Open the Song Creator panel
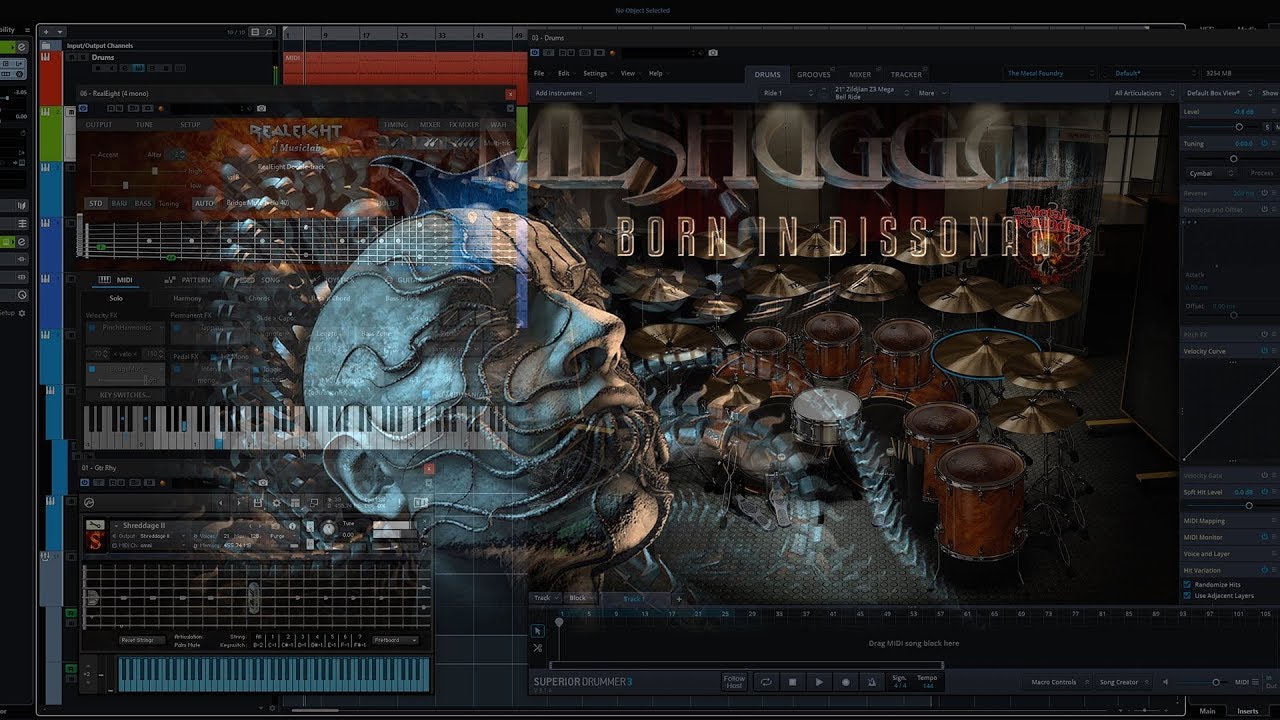 tap(1120, 682)
